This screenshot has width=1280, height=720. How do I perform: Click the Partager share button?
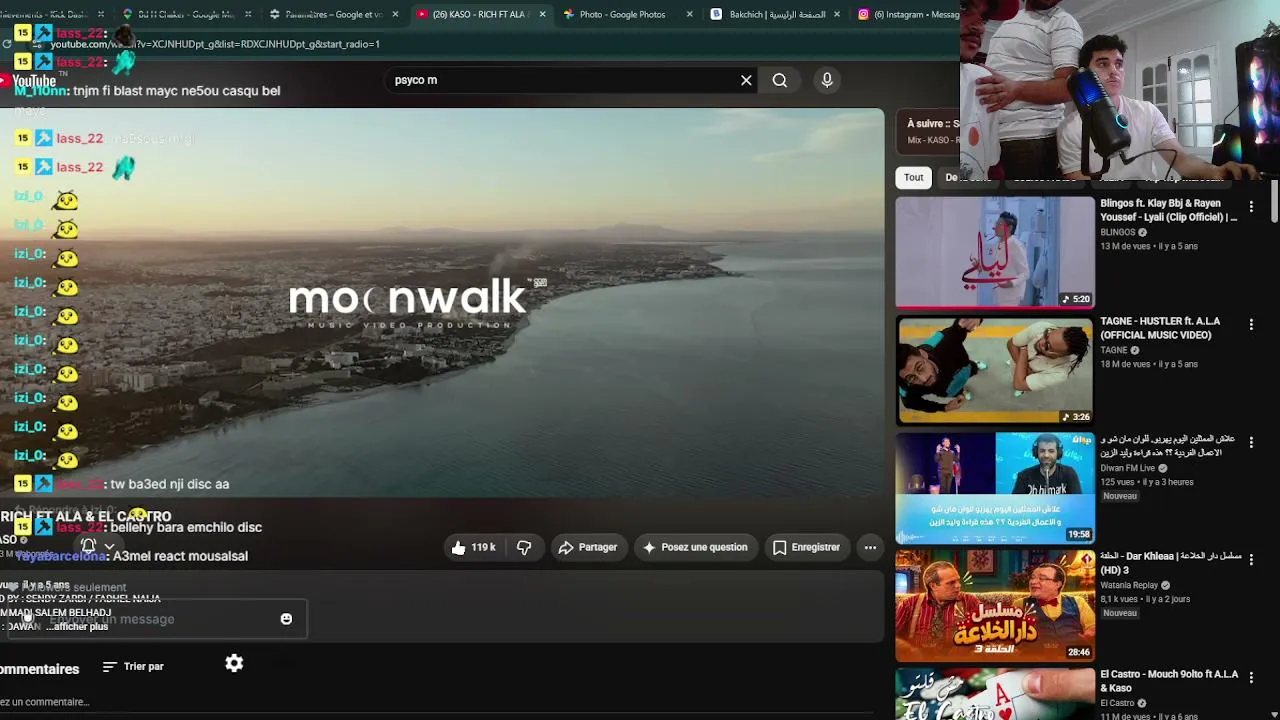coord(588,547)
